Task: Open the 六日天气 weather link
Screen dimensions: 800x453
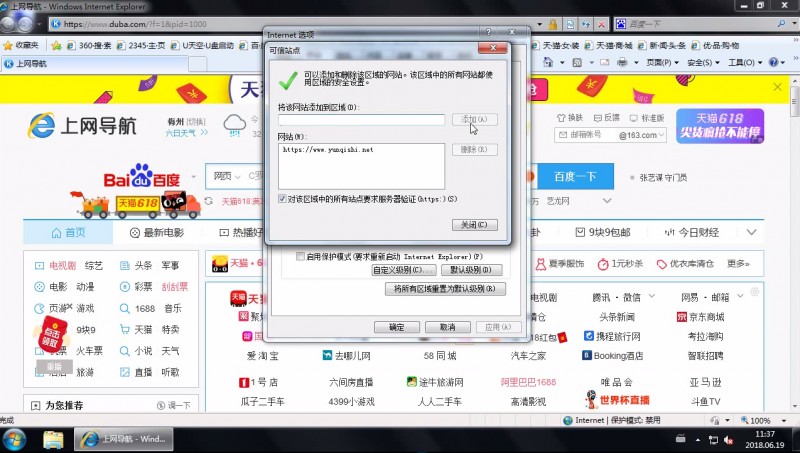Action: pyautogui.click(x=186, y=133)
